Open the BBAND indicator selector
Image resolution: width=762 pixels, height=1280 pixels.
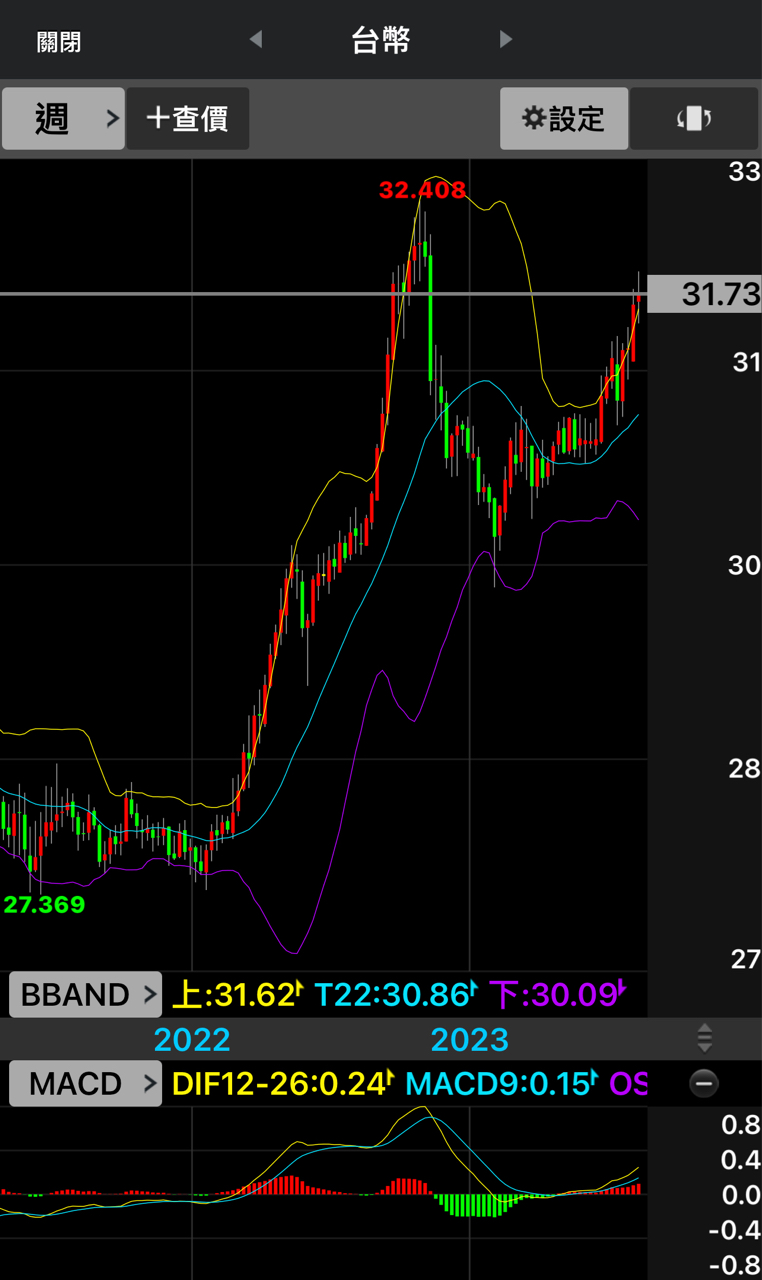point(85,994)
